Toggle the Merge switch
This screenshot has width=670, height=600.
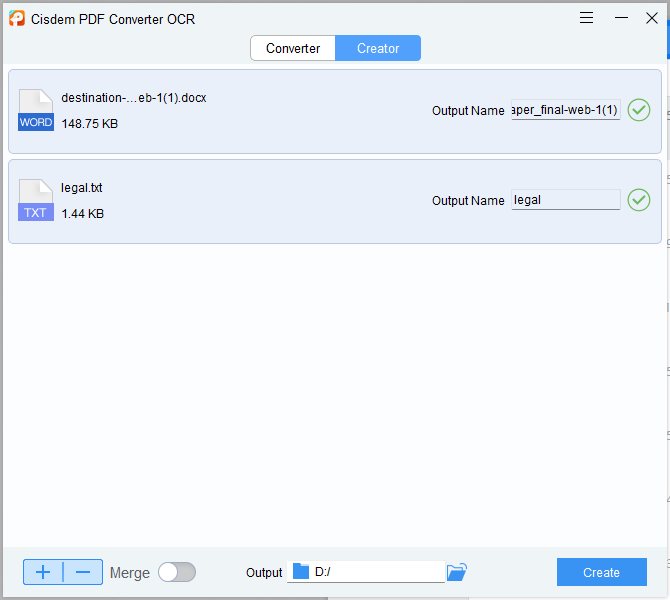click(x=177, y=572)
